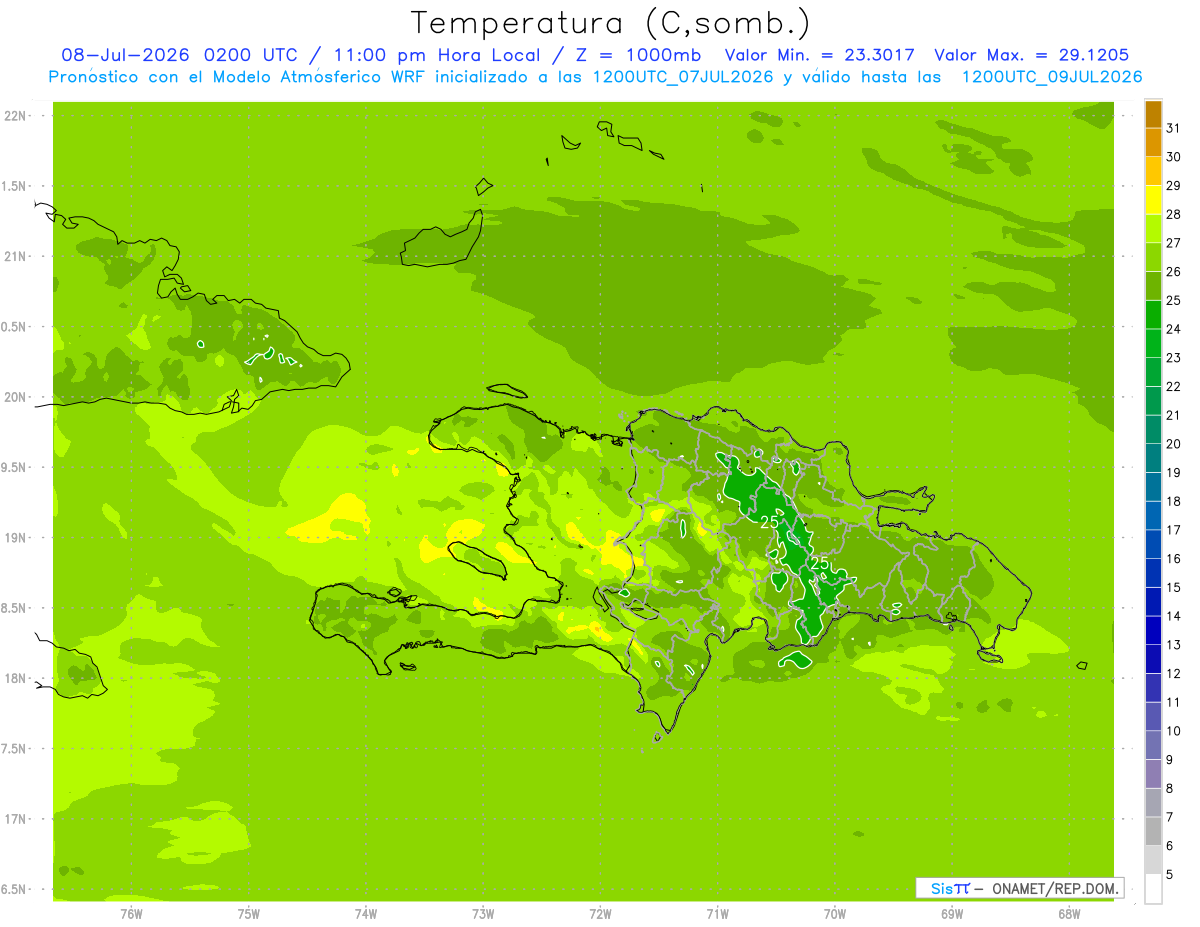Screen dimensions: 1200x927
Task: Pick the yellow colorbar swatch between 28 and 29
Action: [x=1153, y=200]
